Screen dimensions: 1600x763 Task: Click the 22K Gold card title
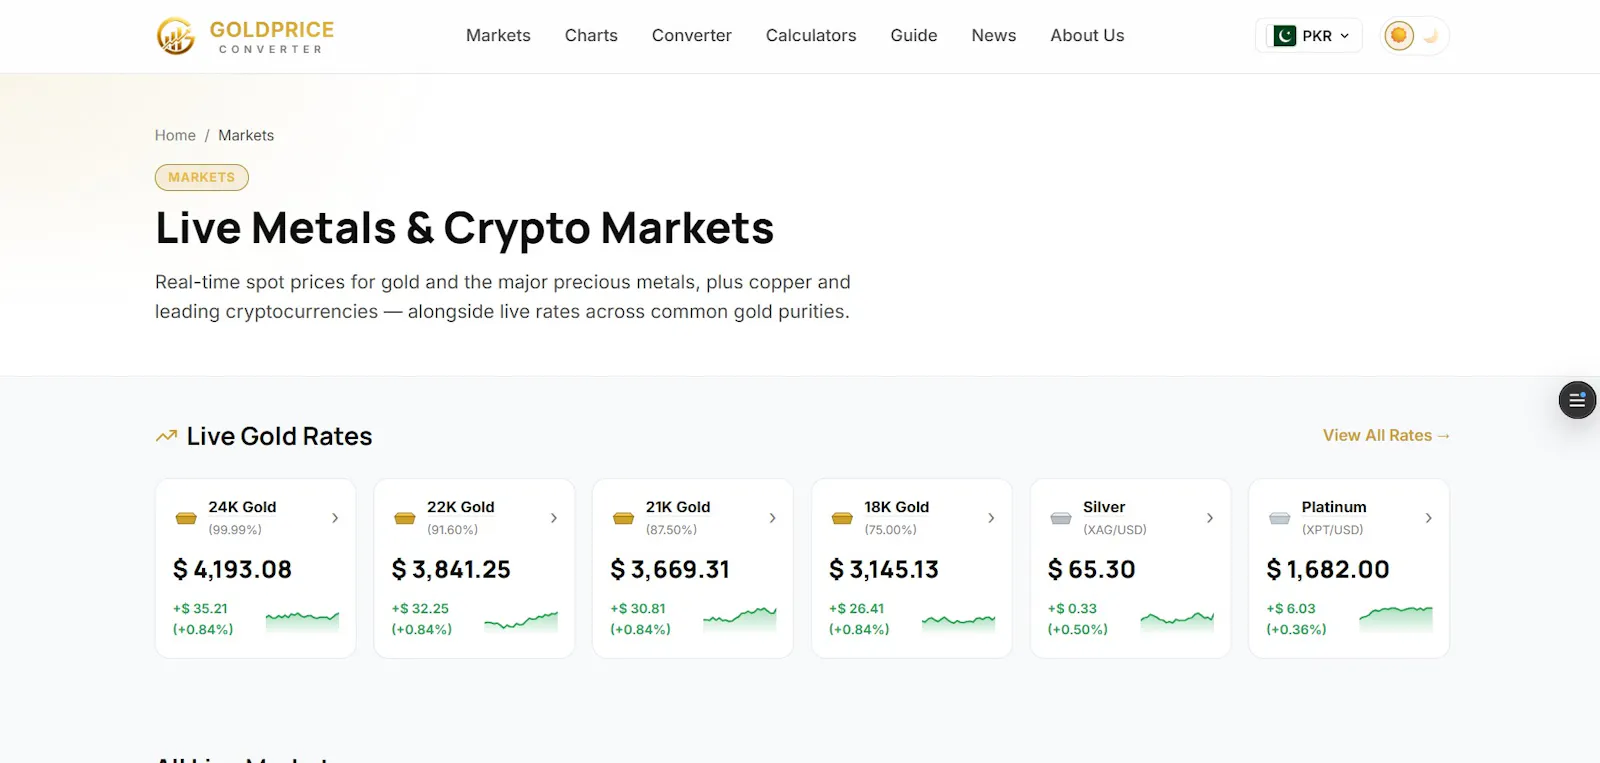(461, 507)
